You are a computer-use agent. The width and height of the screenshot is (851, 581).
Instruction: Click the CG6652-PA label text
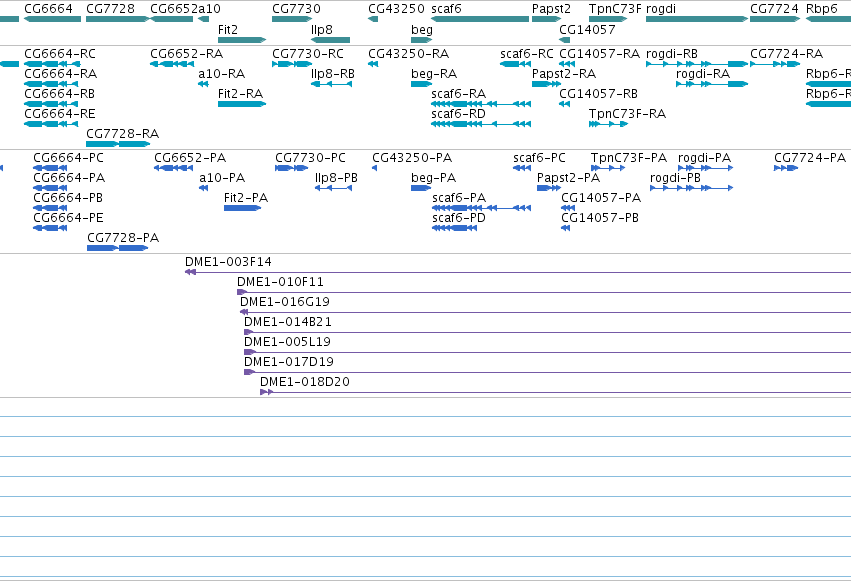tap(190, 158)
